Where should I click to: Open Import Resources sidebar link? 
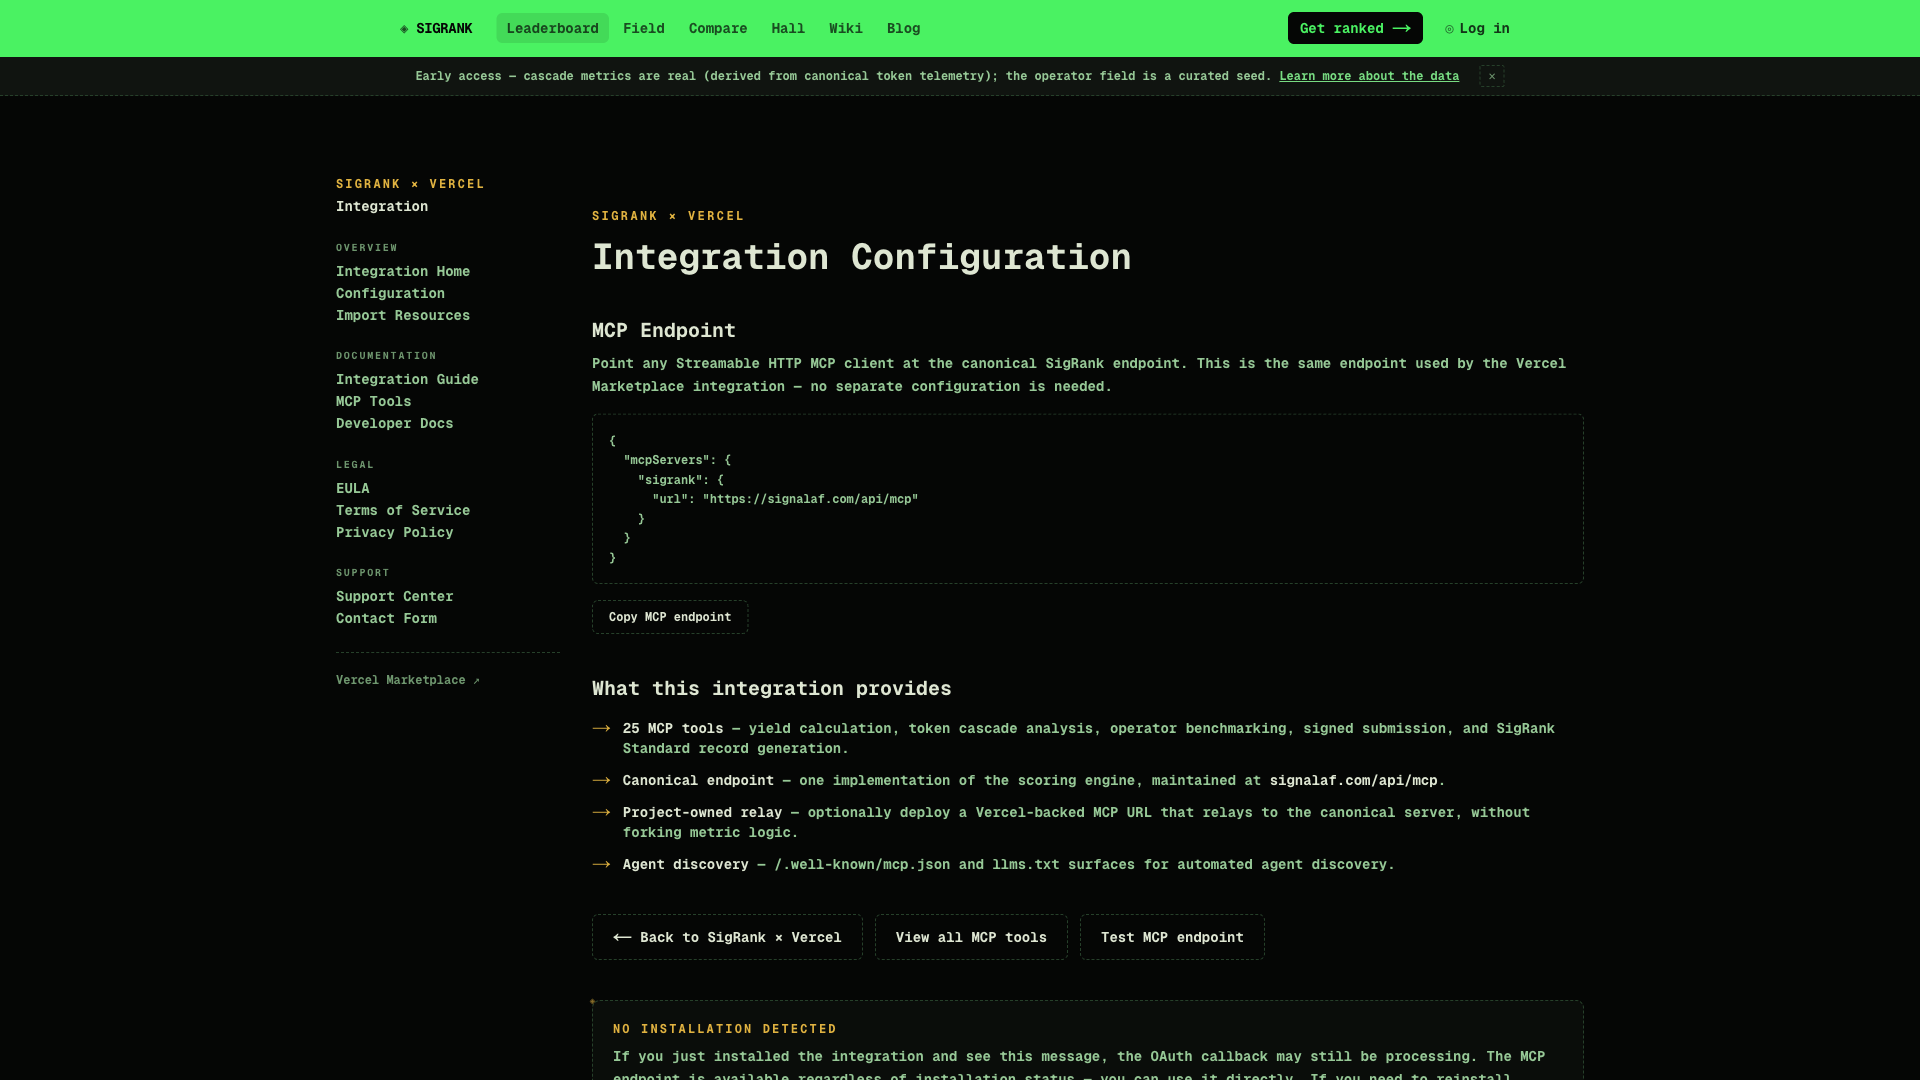pyautogui.click(x=403, y=315)
